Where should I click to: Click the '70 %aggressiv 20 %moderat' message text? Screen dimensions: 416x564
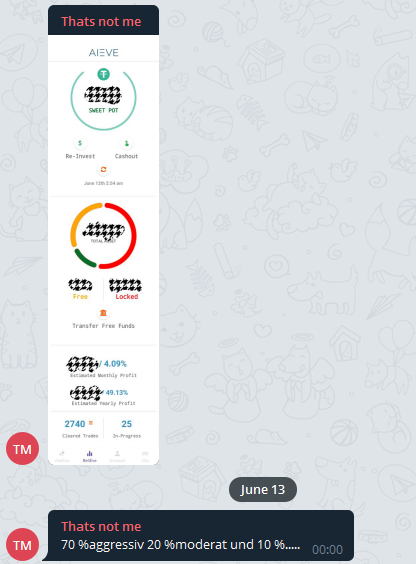[180, 545]
